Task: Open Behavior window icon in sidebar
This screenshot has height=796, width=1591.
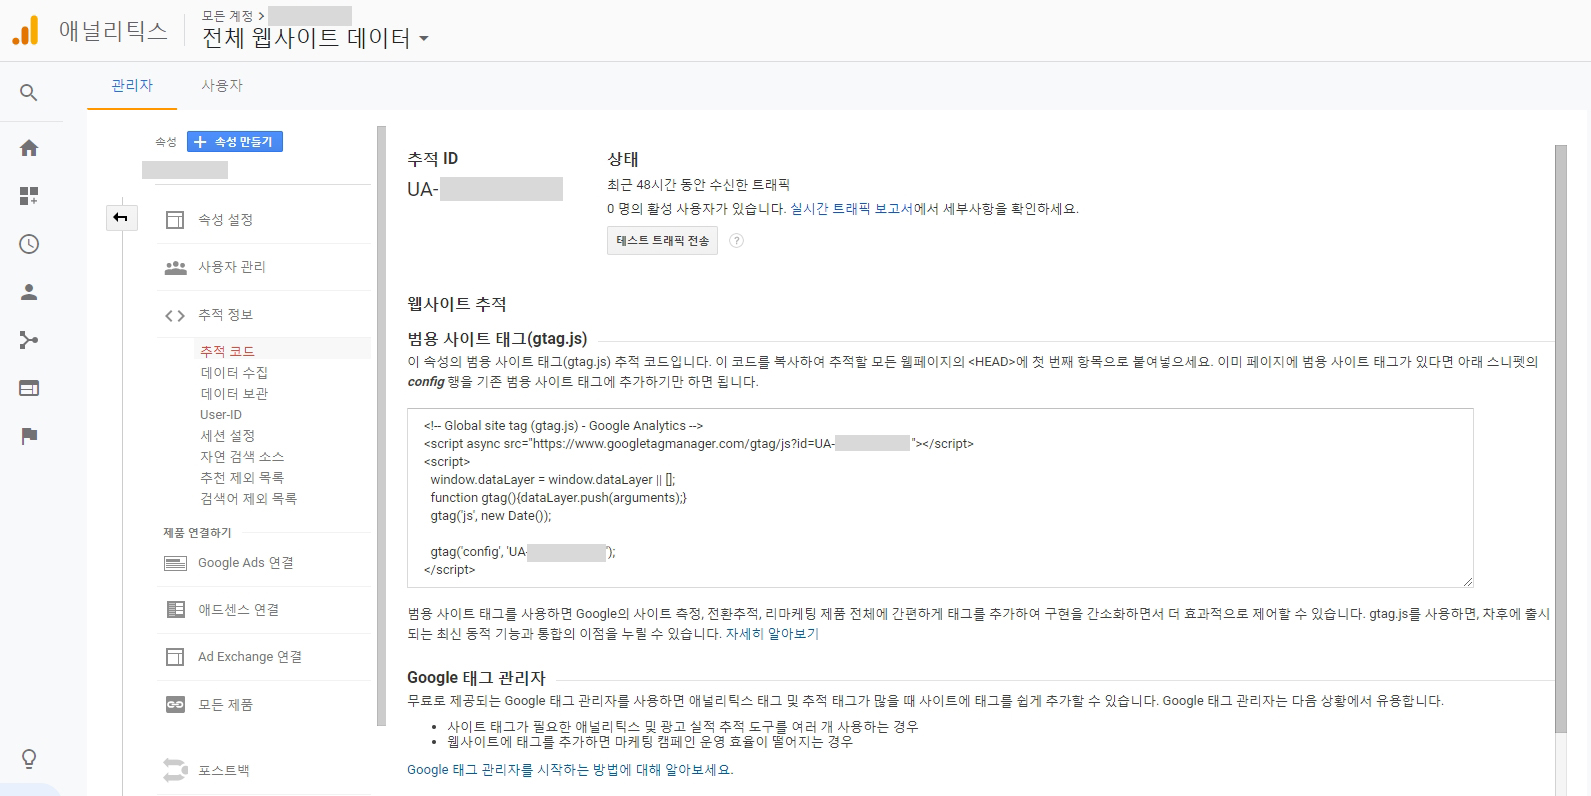Action: click(x=29, y=388)
